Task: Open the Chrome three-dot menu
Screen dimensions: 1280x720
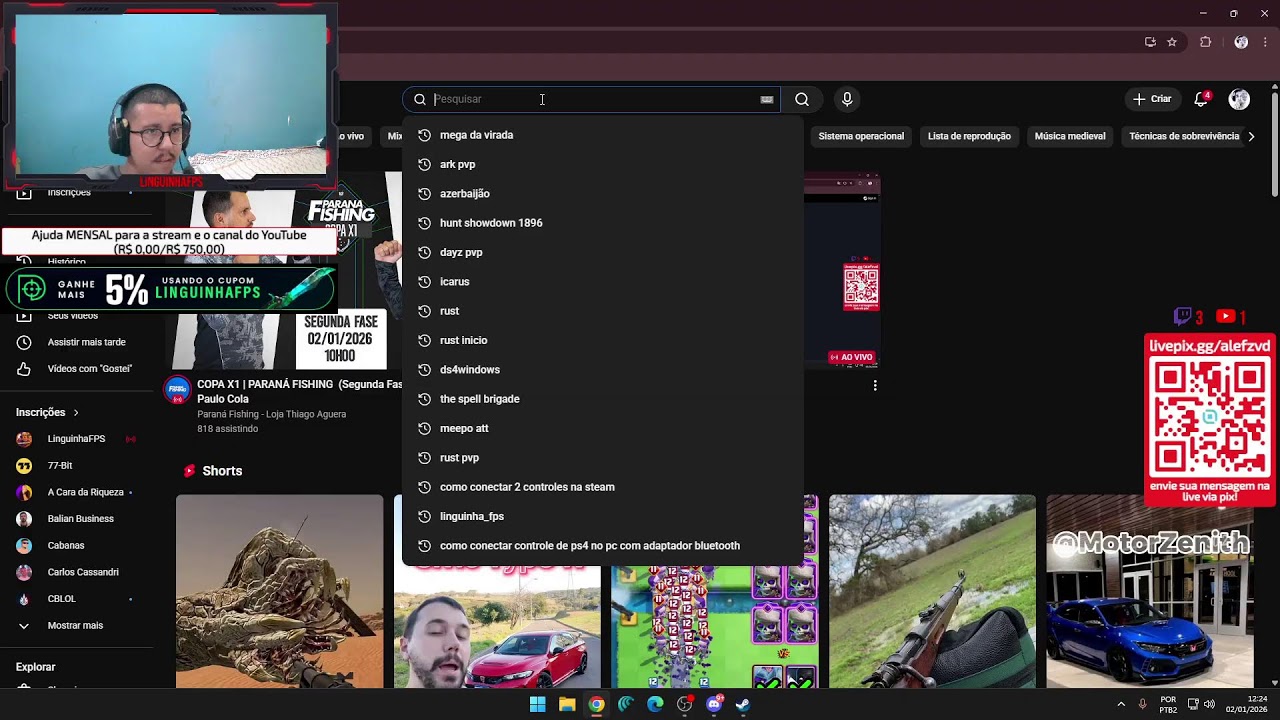Action: pyautogui.click(x=1265, y=42)
